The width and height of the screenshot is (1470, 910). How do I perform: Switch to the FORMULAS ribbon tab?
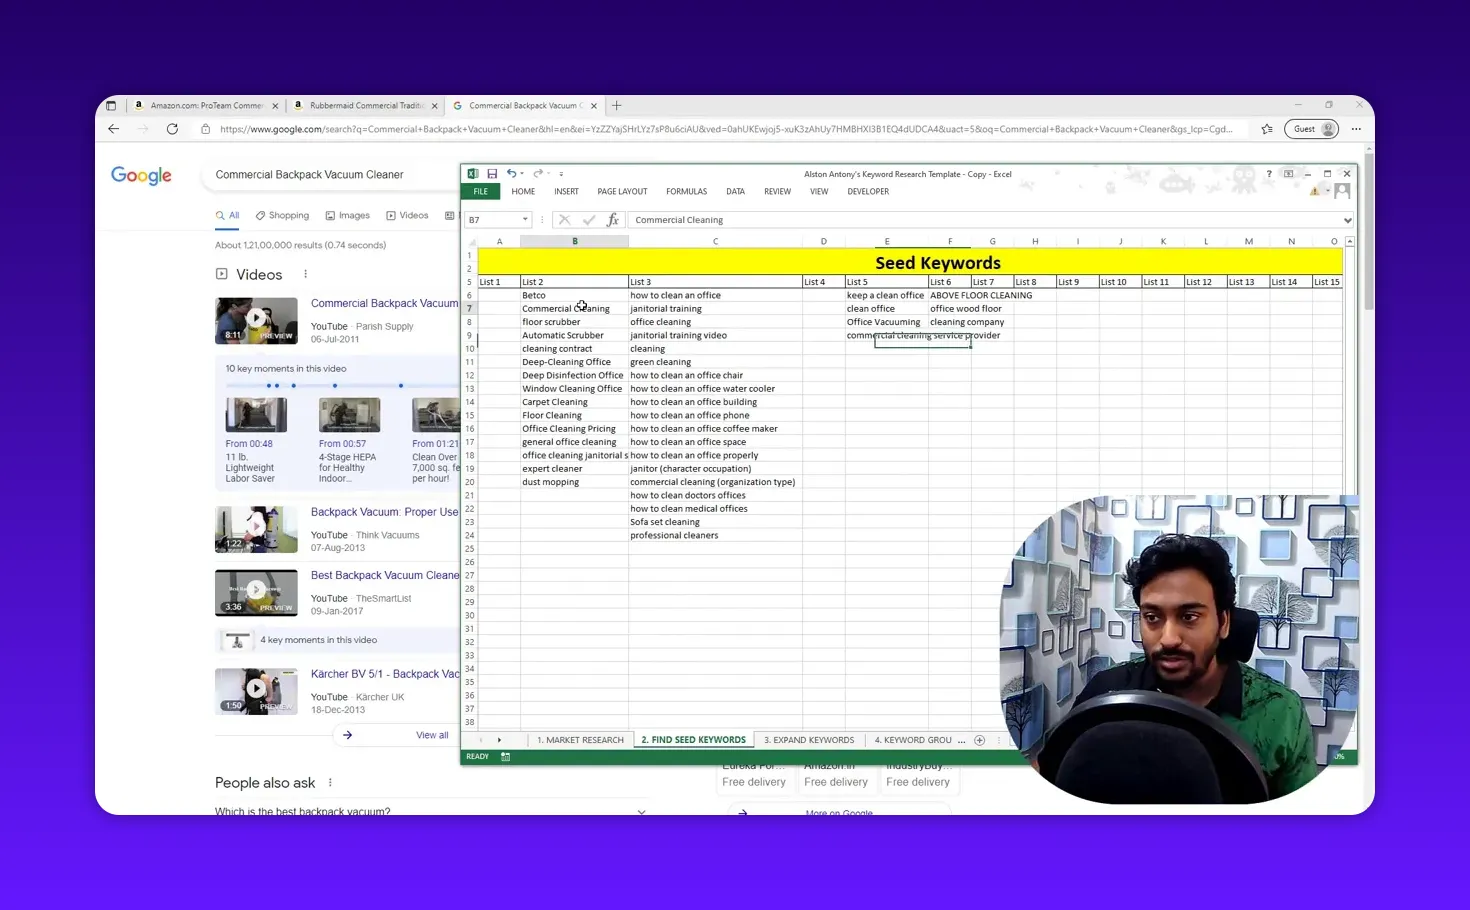[x=686, y=191]
